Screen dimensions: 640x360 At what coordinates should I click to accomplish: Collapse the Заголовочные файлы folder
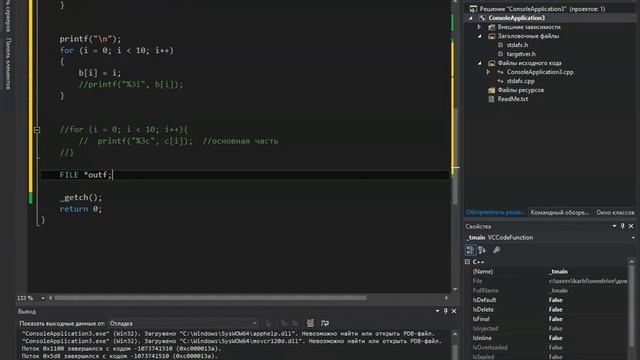pos(480,36)
